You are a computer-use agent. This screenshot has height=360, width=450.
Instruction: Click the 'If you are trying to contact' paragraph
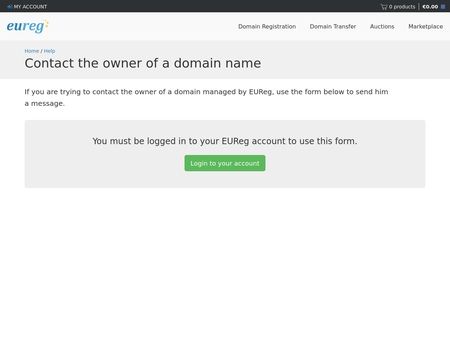[x=206, y=97]
